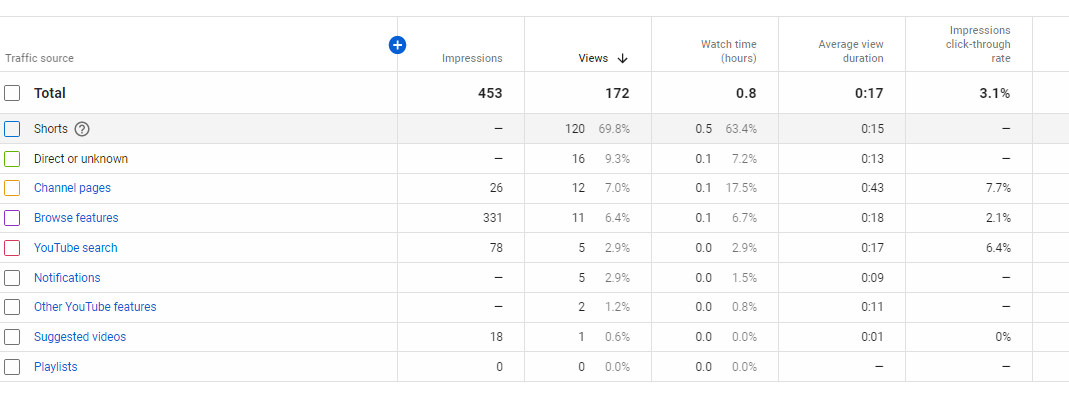Sort by Watch time (hours) header
The width and height of the screenshot is (1069, 411).
pos(728,51)
